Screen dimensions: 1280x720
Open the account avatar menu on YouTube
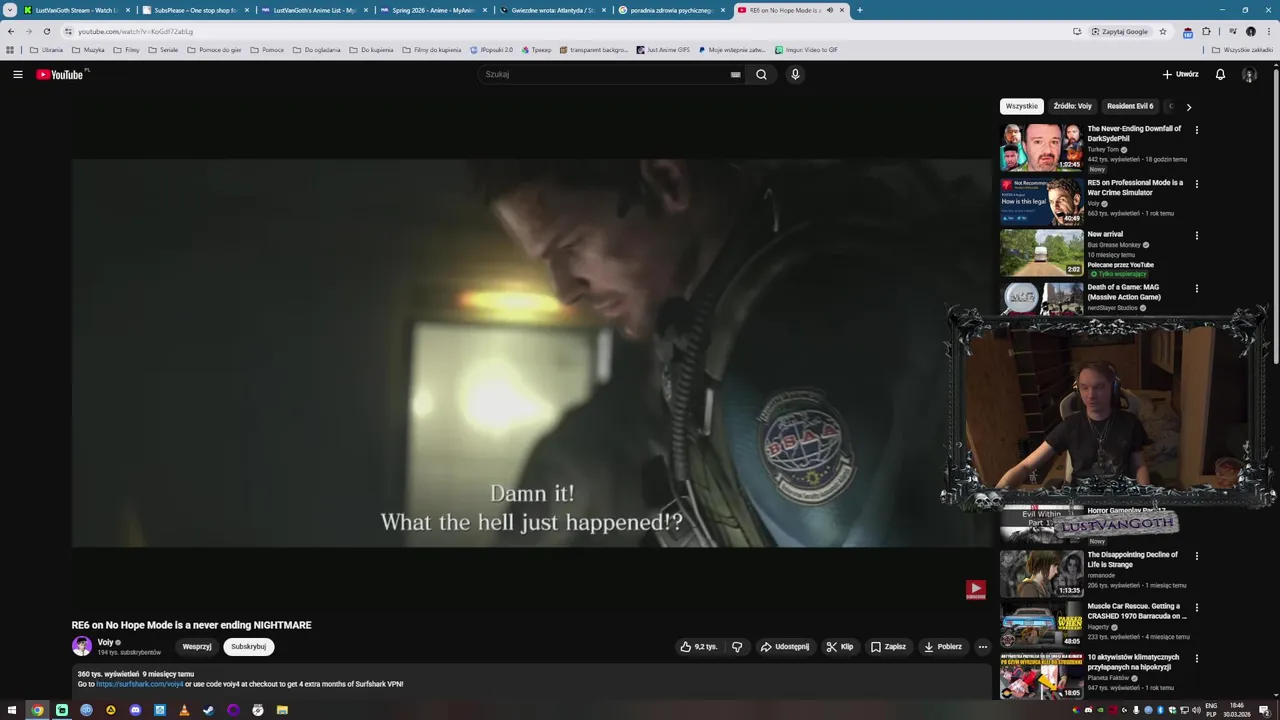[1249, 74]
